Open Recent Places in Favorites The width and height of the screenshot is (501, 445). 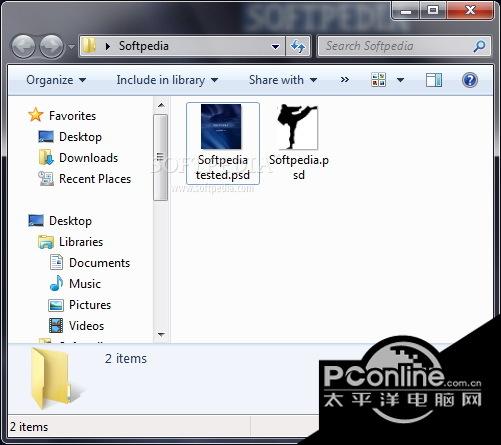click(x=95, y=179)
